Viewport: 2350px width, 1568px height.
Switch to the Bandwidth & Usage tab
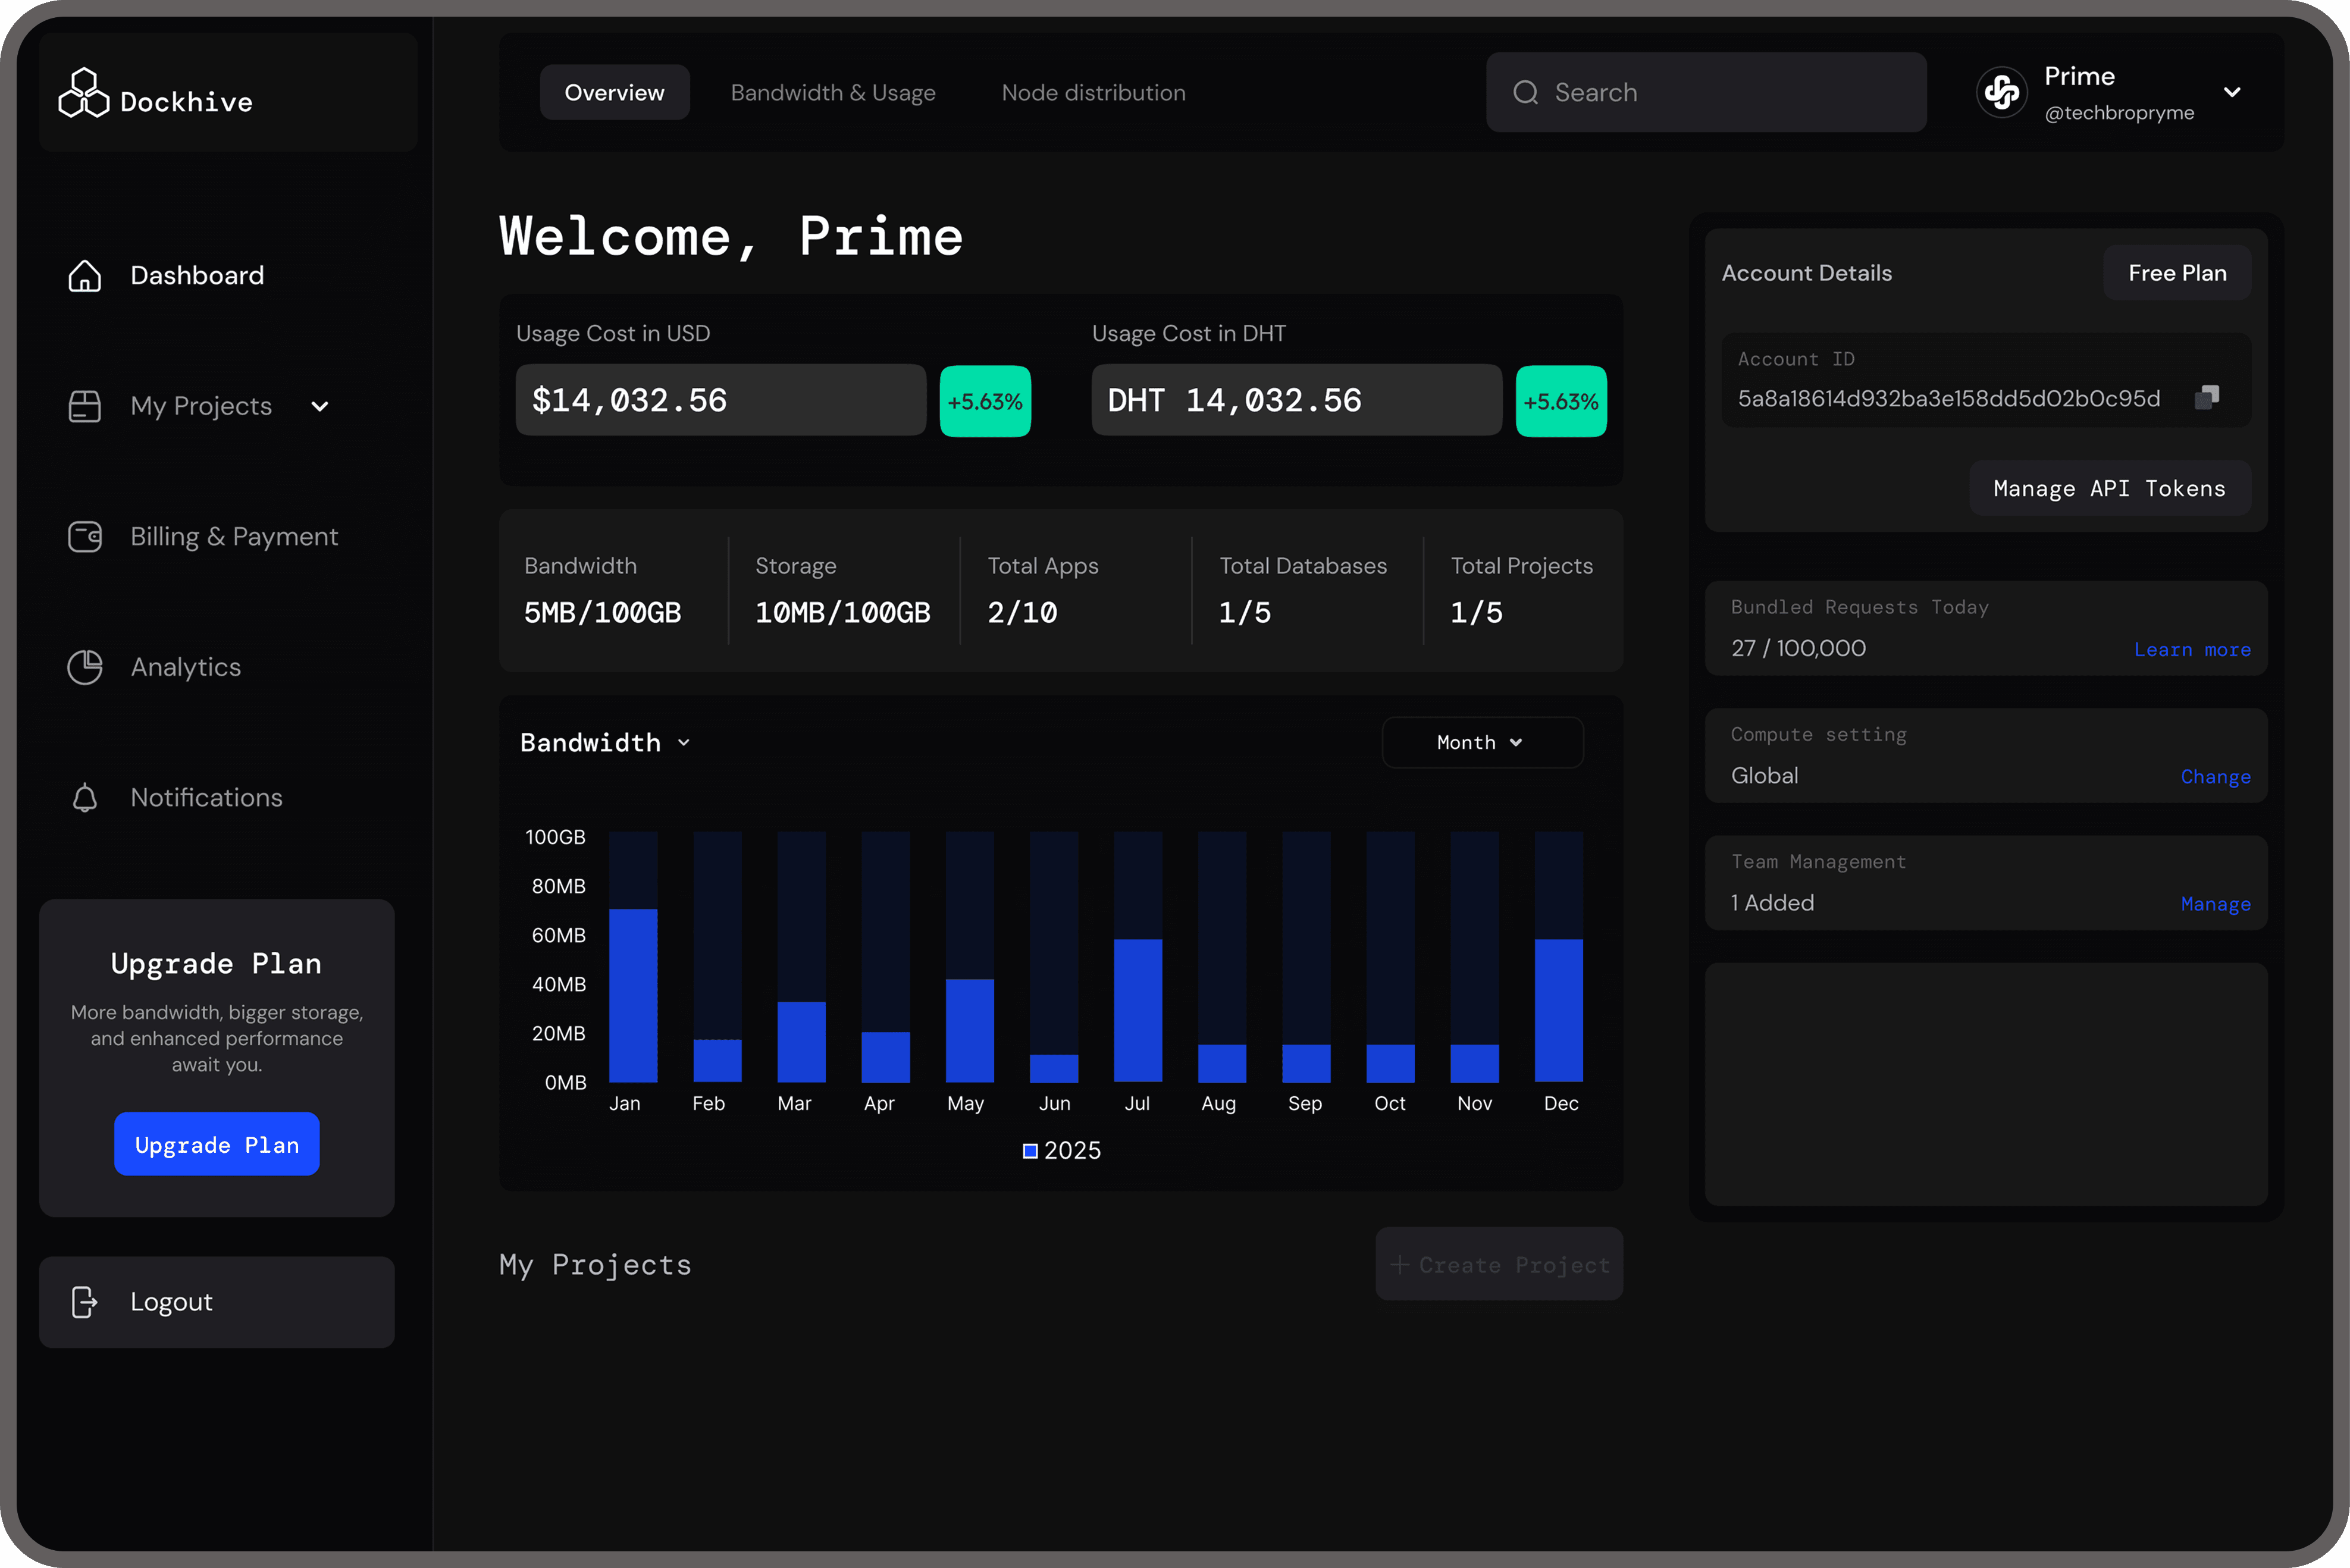833,93
